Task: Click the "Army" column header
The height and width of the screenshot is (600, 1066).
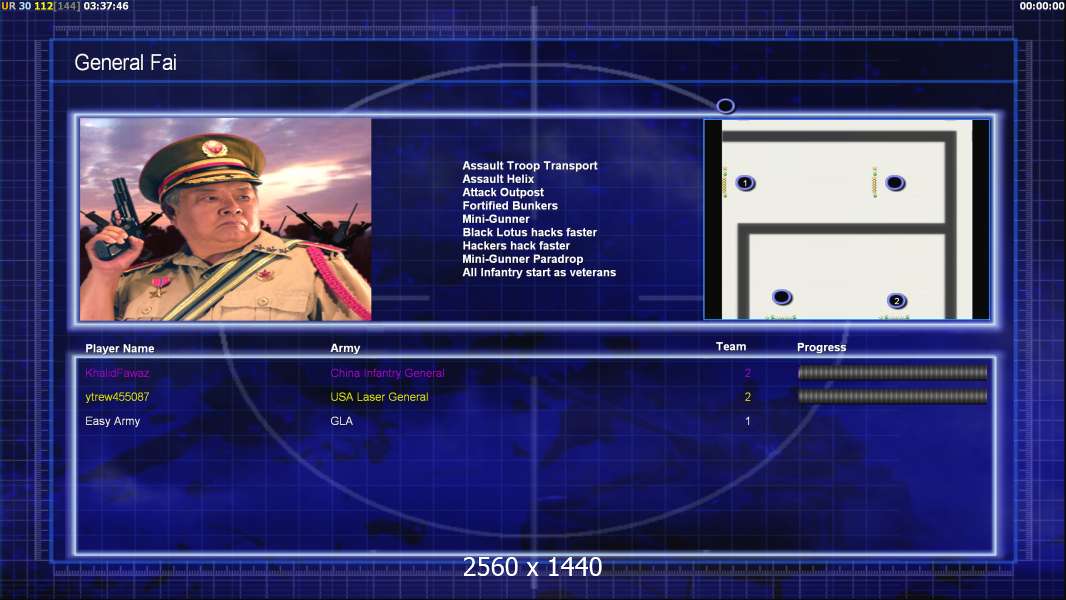Action: click(345, 348)
